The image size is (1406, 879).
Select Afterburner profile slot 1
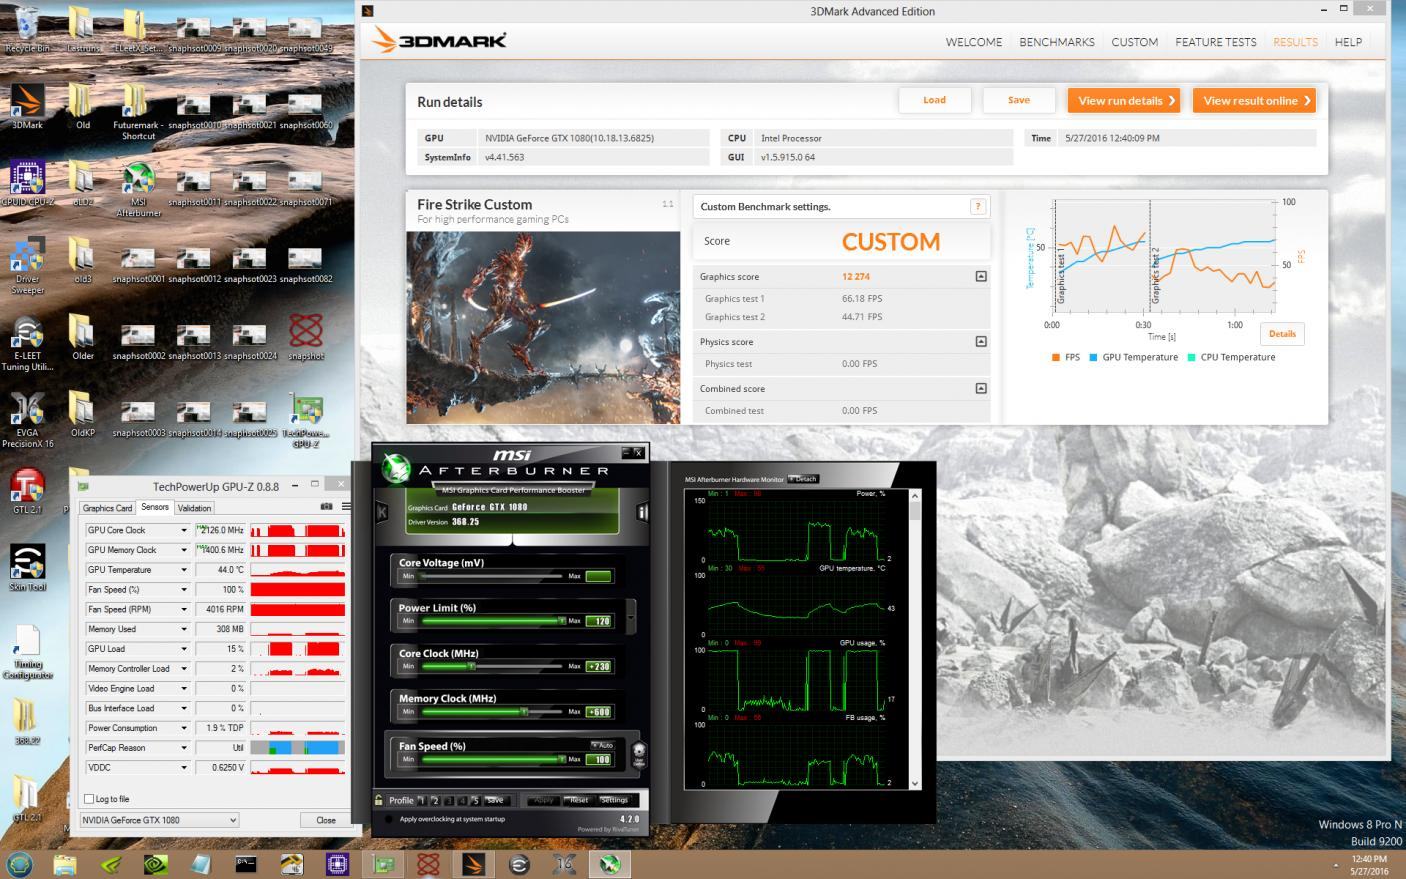click(x=421, y=800)
